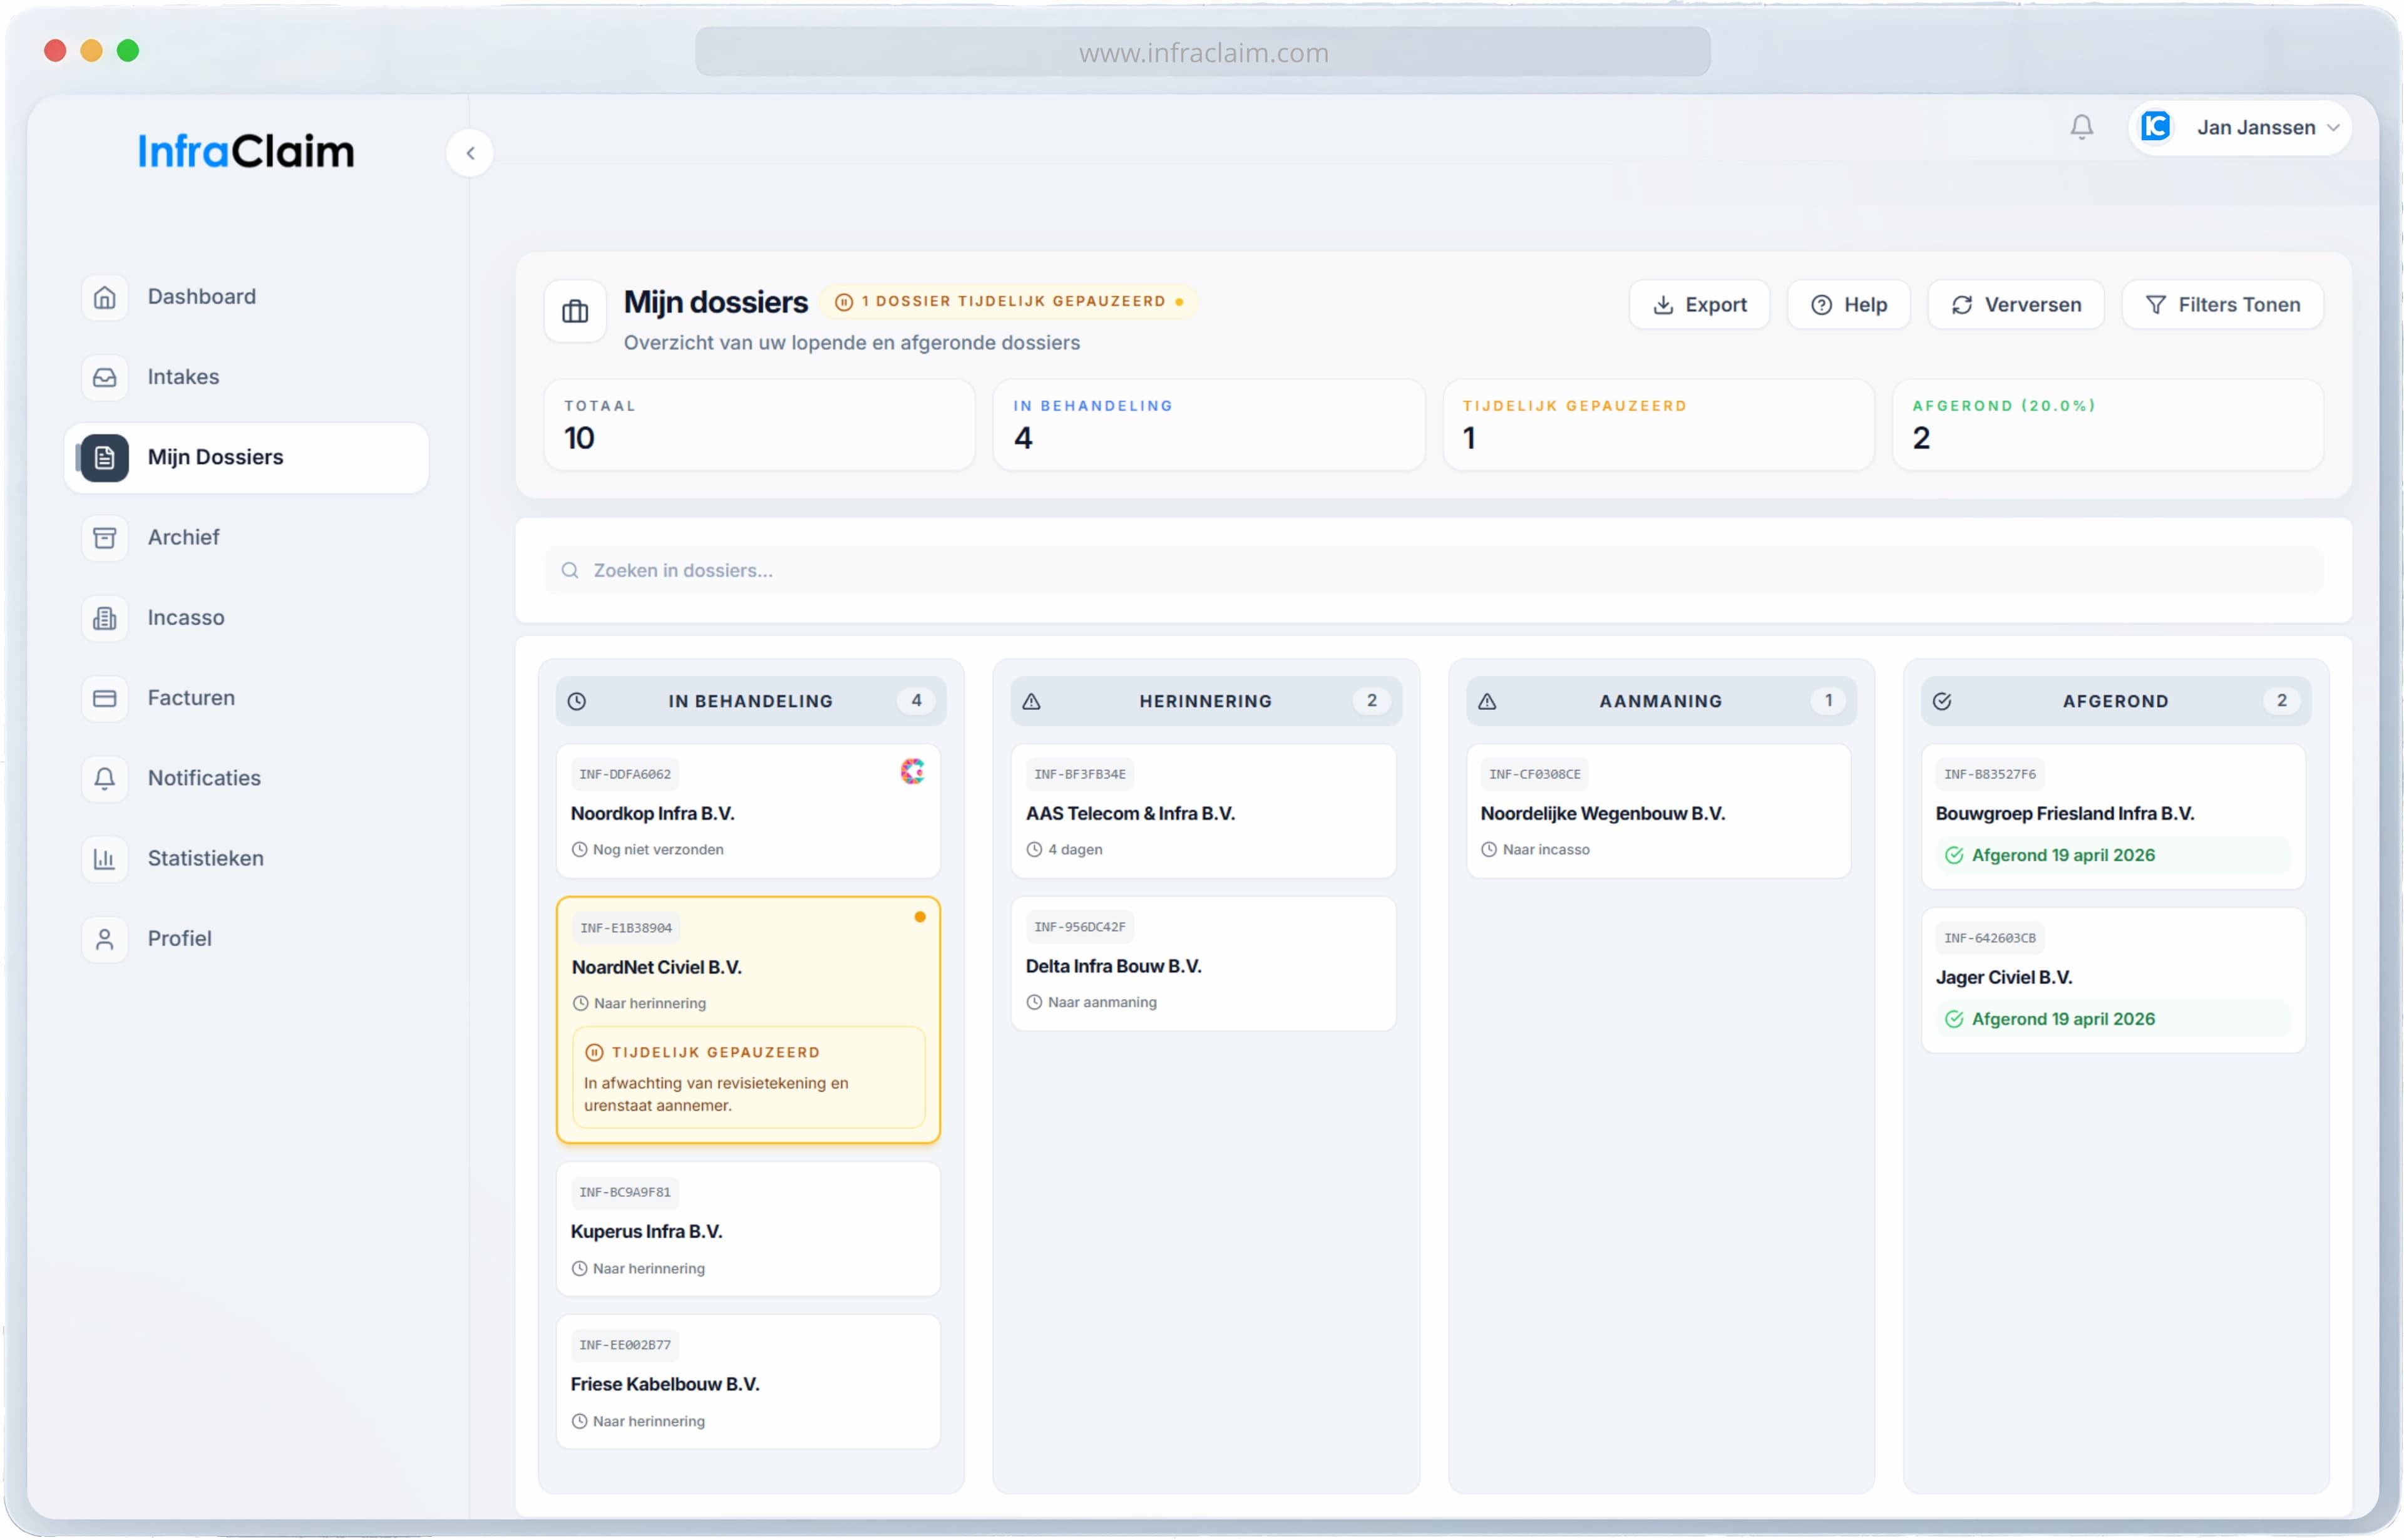Screen dimensions: 2404x1540
Task: Click Tijdelijk Gepauzeerd notice on NoardNet card
Action: [x=748, y=1077]
